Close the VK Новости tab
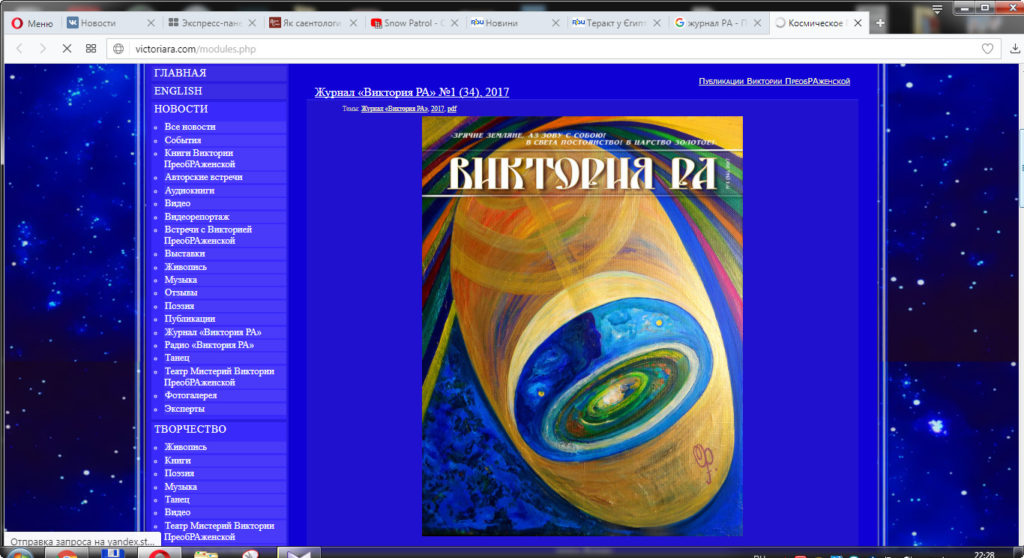The height and width of the screenshot is (558, 1024). (151, 23)
